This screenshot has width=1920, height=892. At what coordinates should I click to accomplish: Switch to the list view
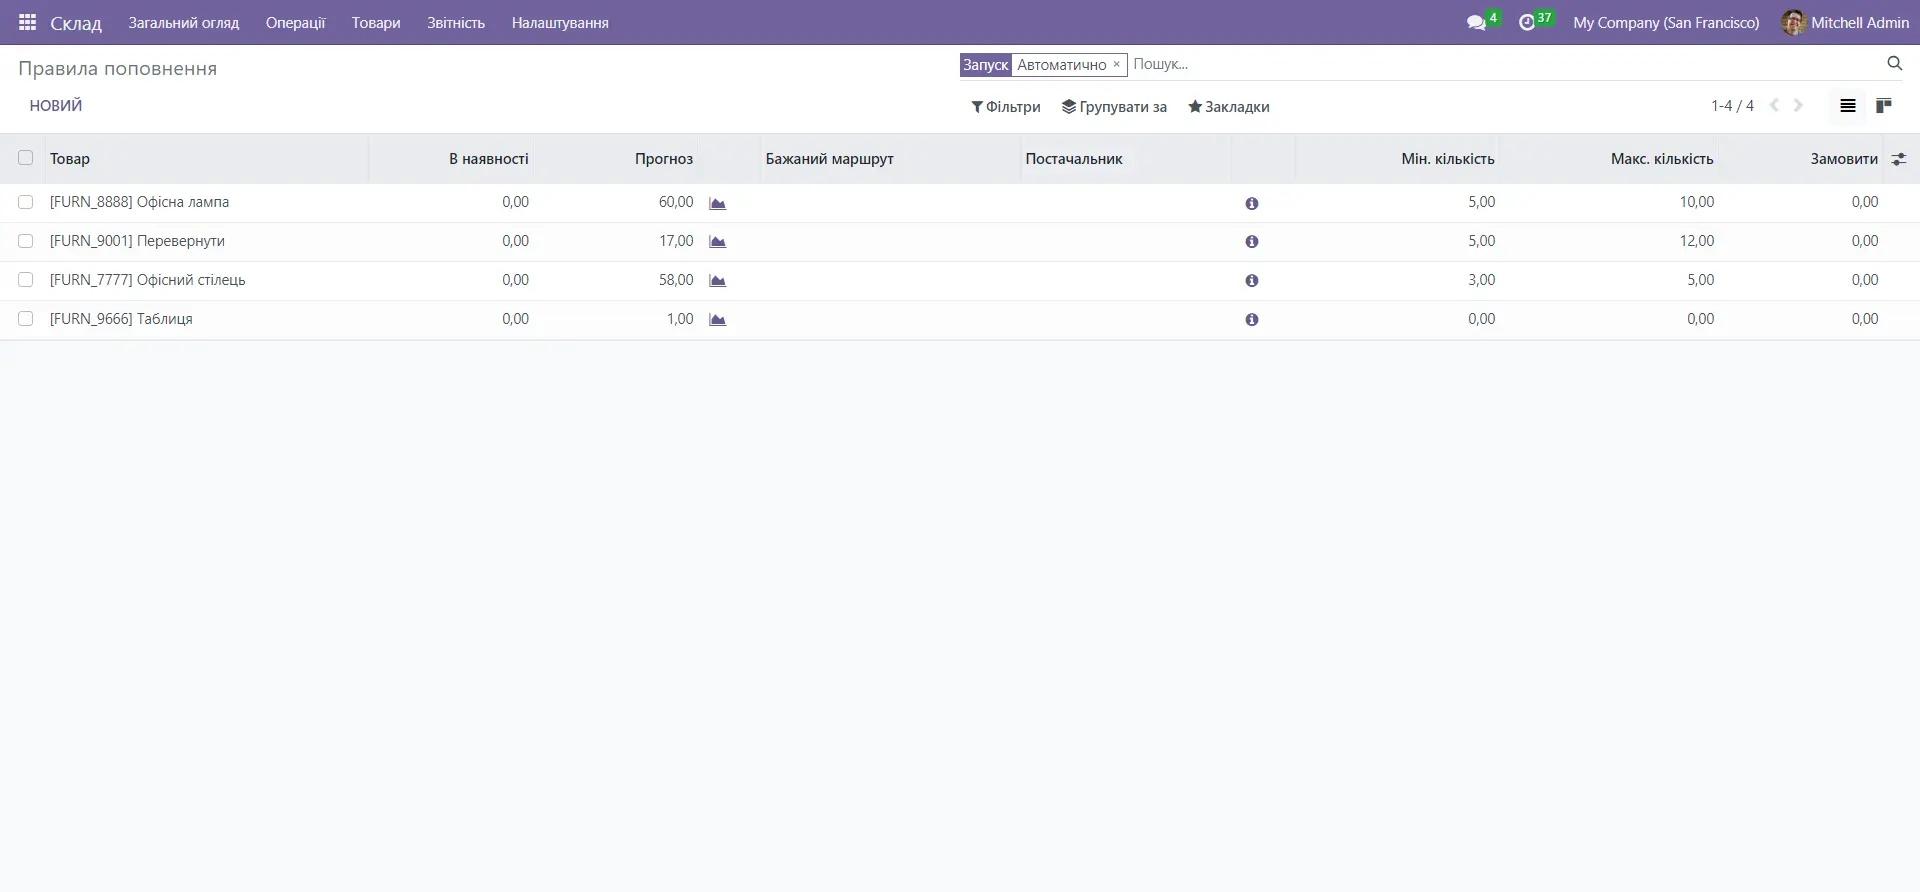[x=1847, y=106]
